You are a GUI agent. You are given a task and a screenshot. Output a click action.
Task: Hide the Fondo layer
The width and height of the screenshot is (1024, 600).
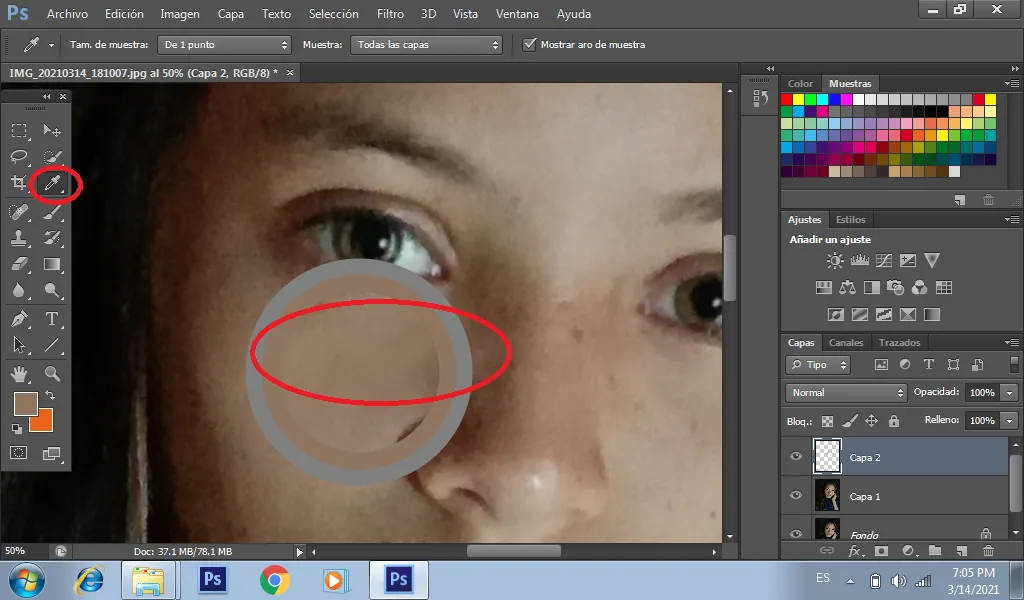tap(796, 533)
